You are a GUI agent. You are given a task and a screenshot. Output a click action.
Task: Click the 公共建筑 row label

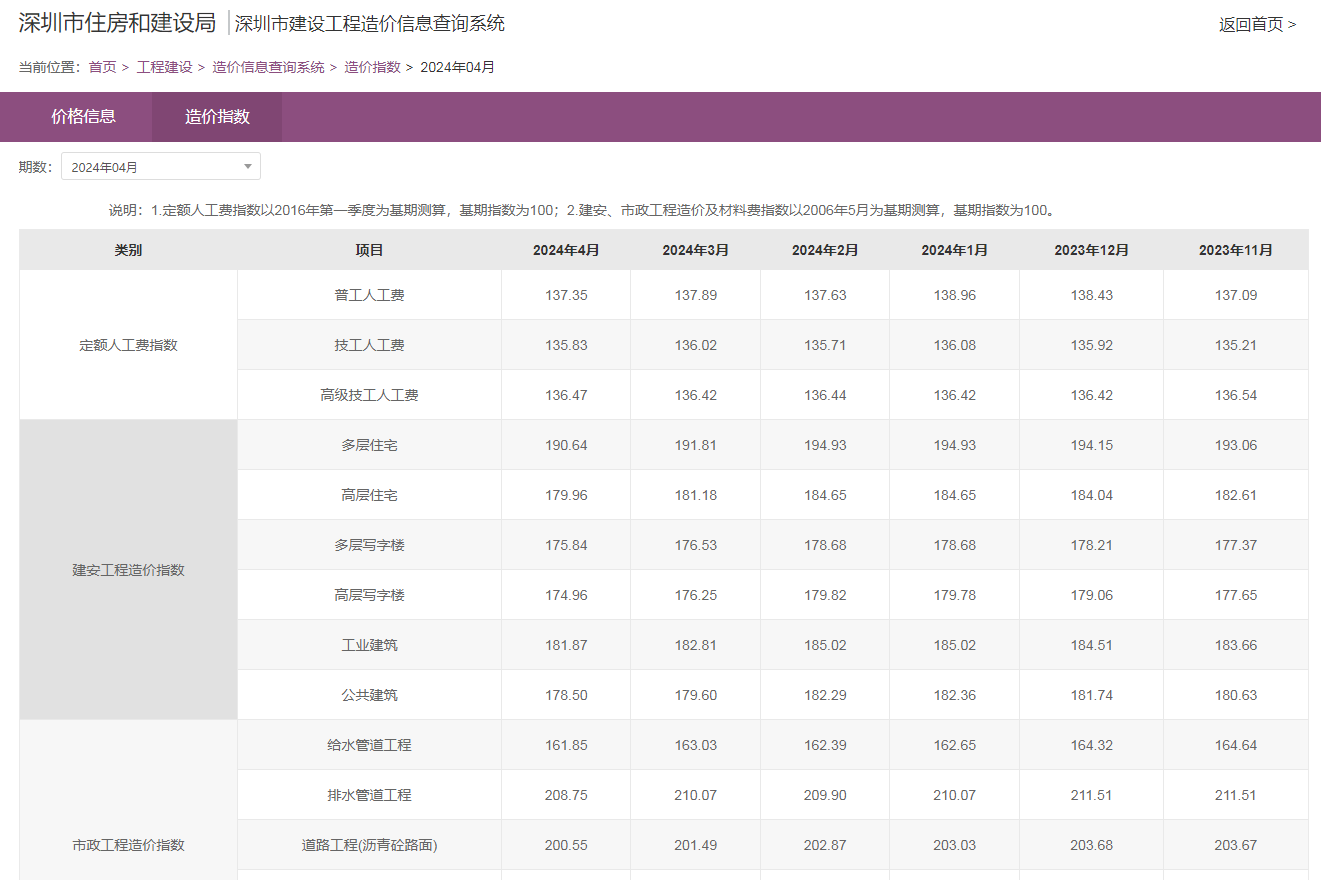pos(369,695)
